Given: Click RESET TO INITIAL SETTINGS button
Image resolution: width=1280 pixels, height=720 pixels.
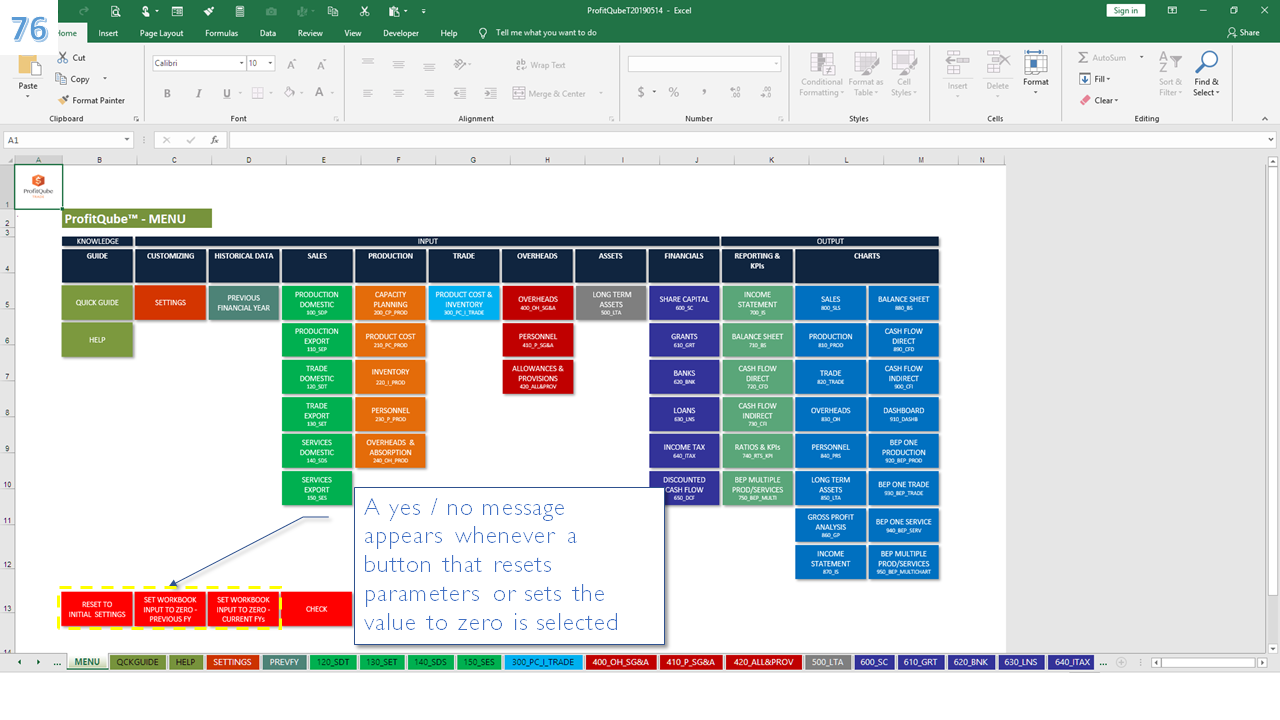Looking at the screenshot, I should point(97,609).
